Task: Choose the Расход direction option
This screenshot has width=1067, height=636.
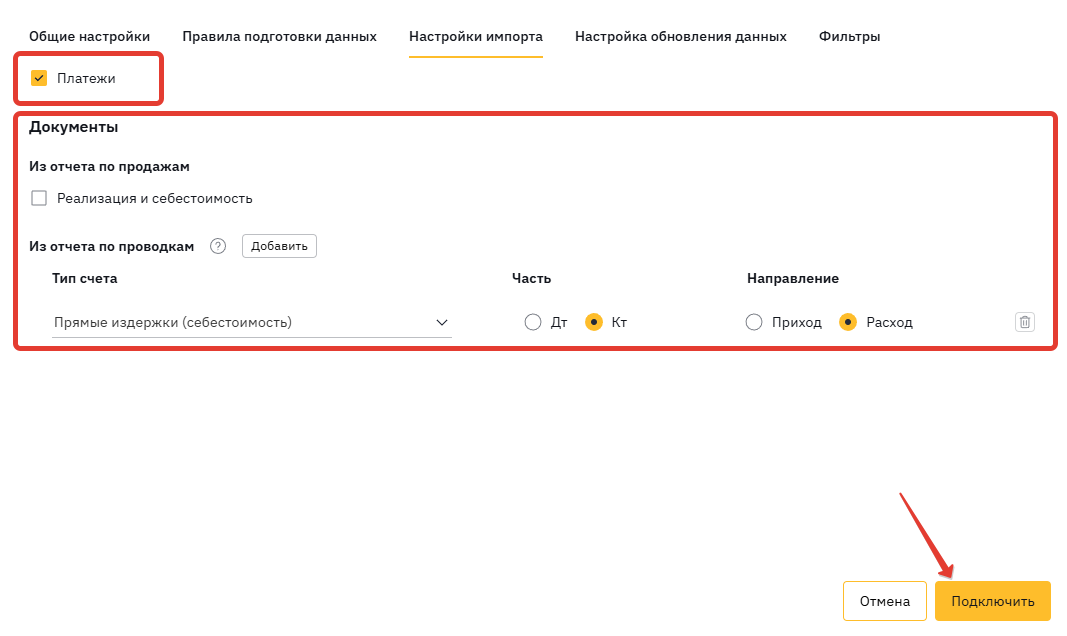Action: [848, 322]
